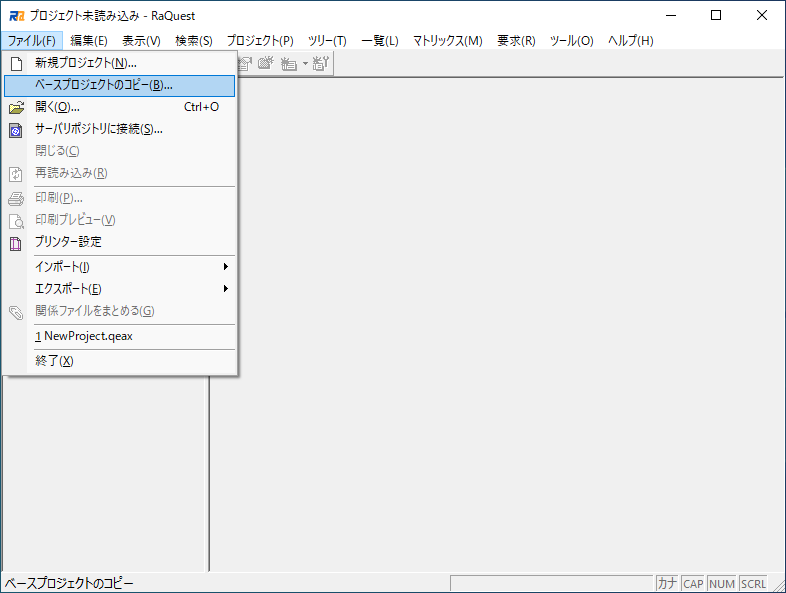Click the NUM status bar indicator

click(x=722, y=583)
